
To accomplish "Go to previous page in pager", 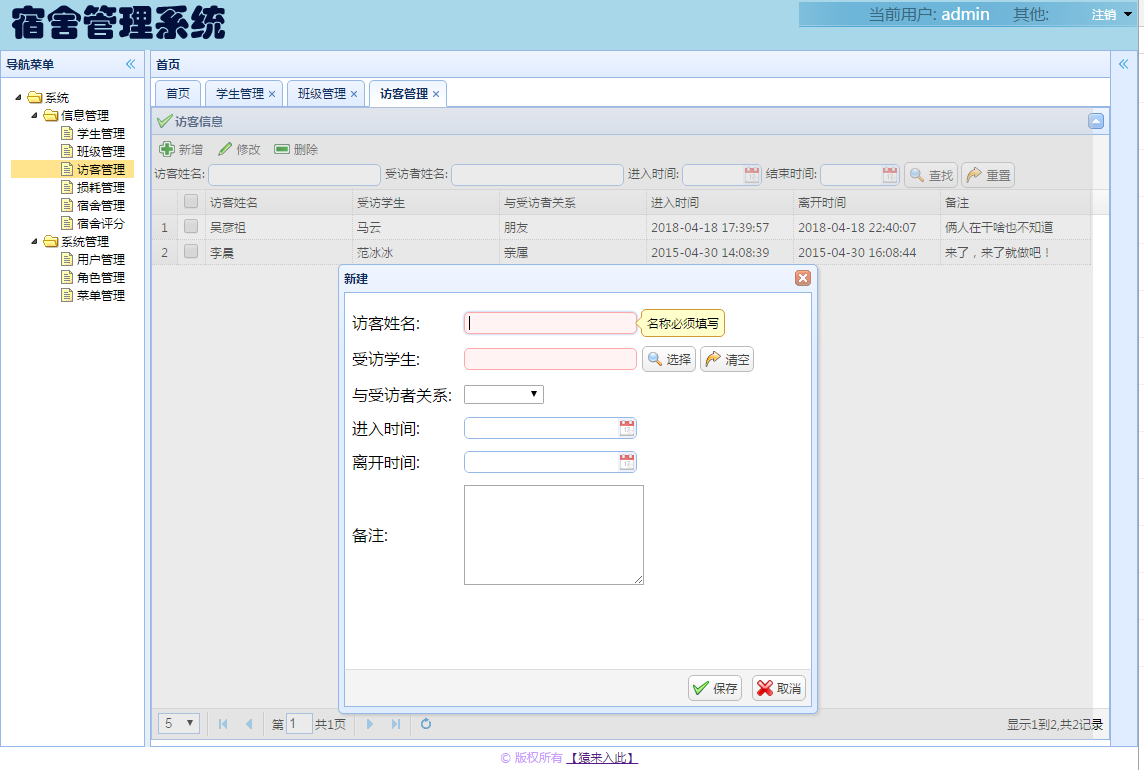I will coord(249,724).
